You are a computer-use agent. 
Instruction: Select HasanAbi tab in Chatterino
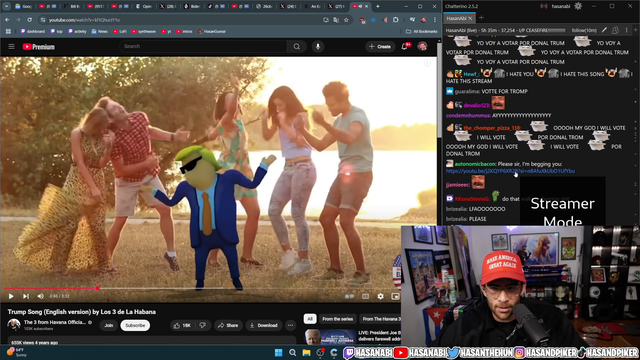click(459, 18)
